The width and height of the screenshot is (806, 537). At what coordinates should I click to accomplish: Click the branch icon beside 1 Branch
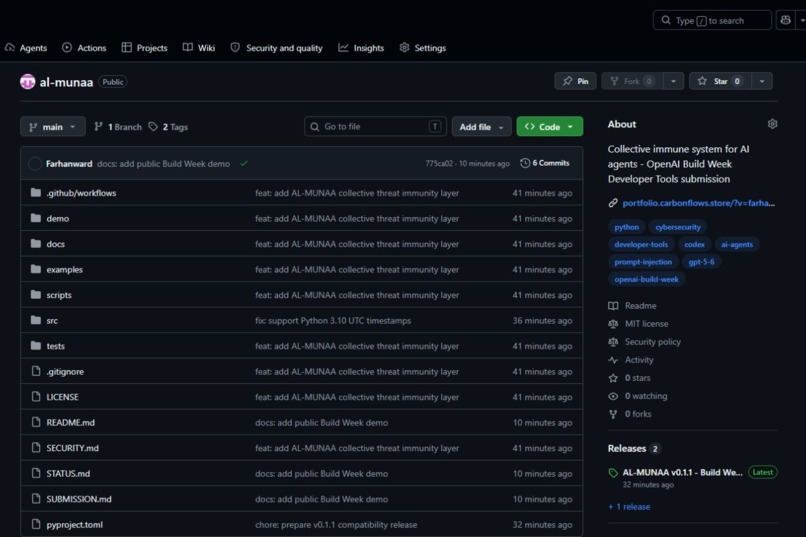coord(98,126)
